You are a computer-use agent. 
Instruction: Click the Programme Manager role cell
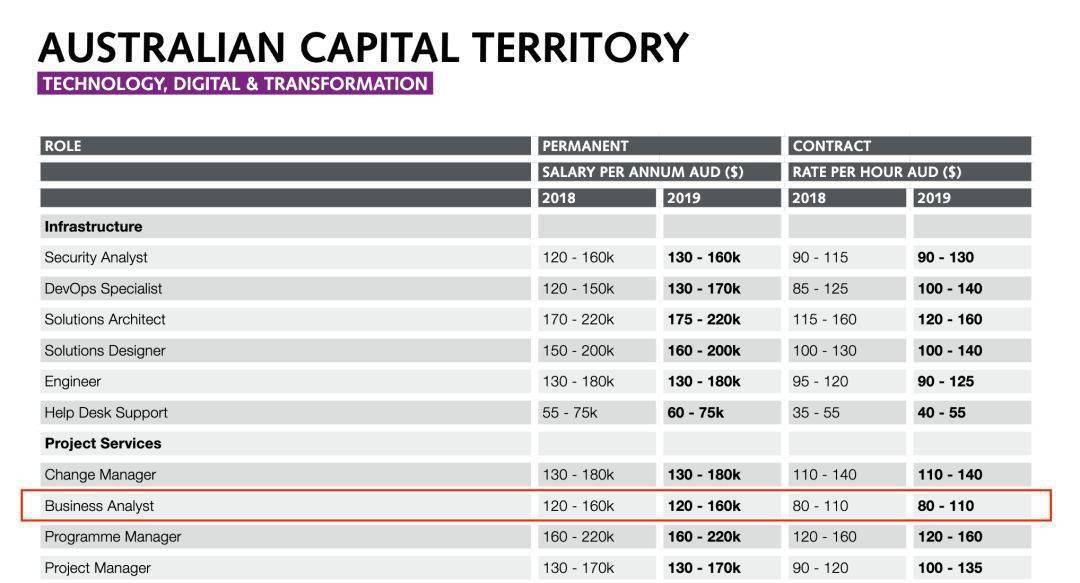pos(285,537)
